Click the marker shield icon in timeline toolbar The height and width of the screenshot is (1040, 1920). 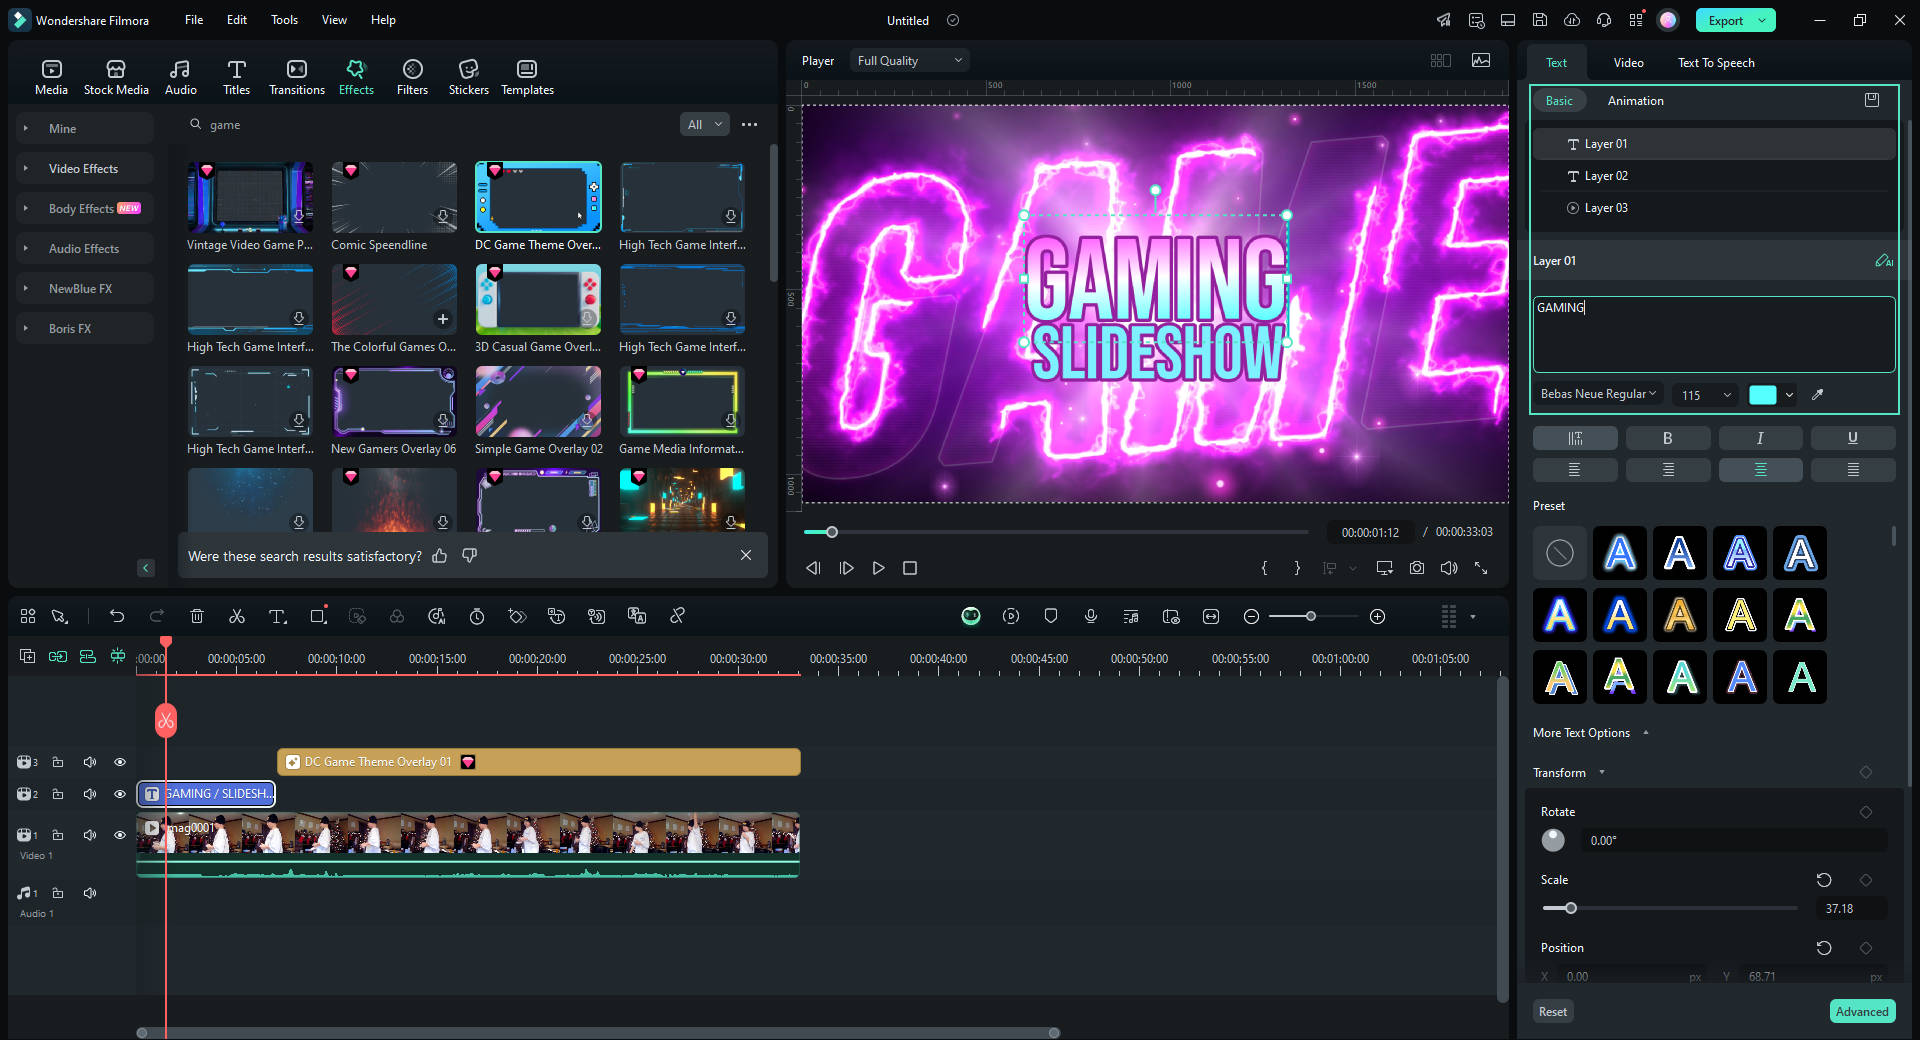[1051, 616]
